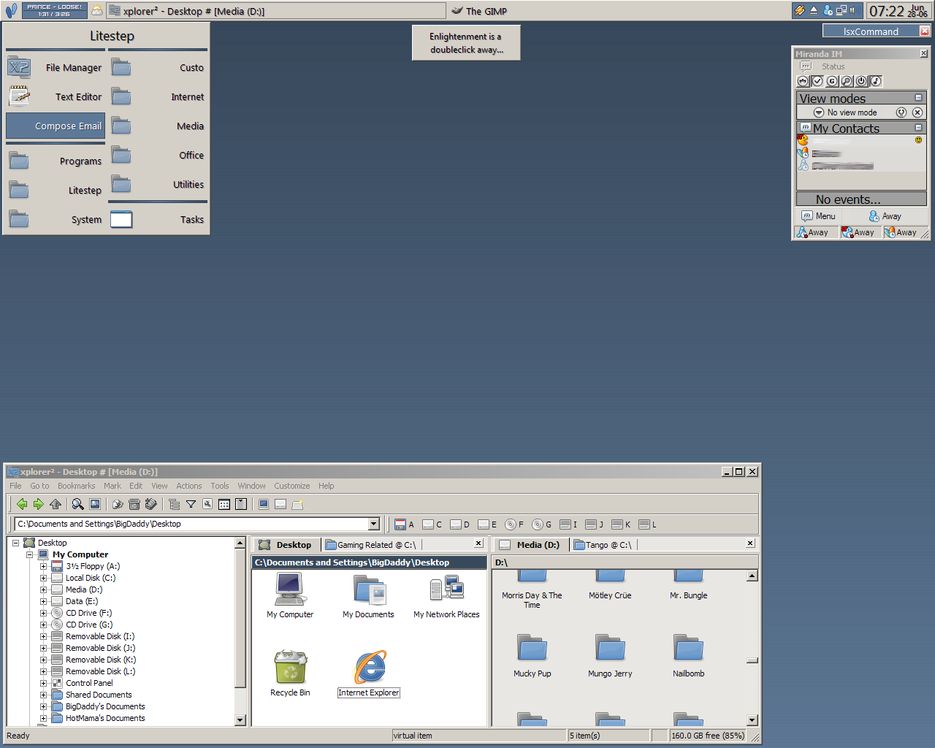This screenshot has width=935, height=748.
Task: Click the up-one-level arrow in xplorer² toolbar
Action: click(55, 505)
